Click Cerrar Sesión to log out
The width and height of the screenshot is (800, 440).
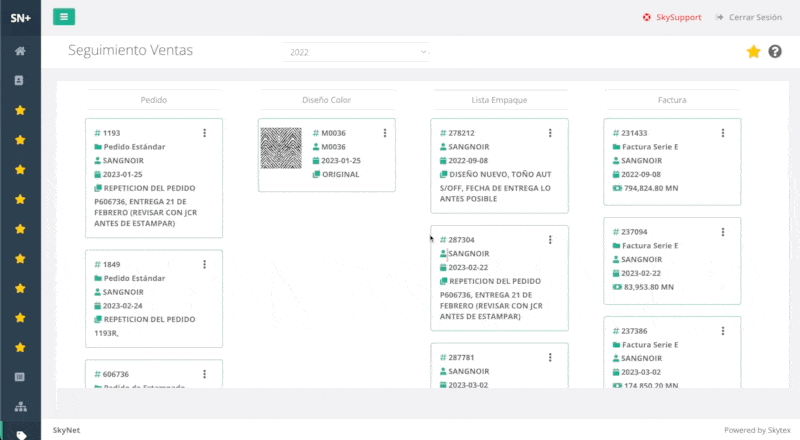coord(749,17)
